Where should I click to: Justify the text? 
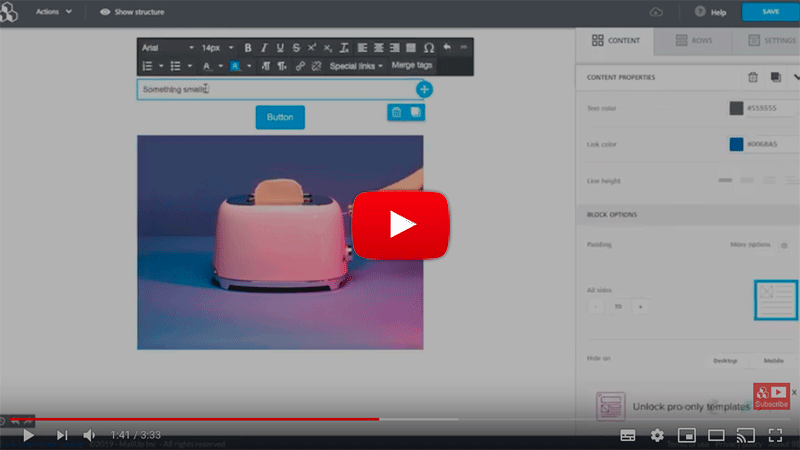(411, 47)
